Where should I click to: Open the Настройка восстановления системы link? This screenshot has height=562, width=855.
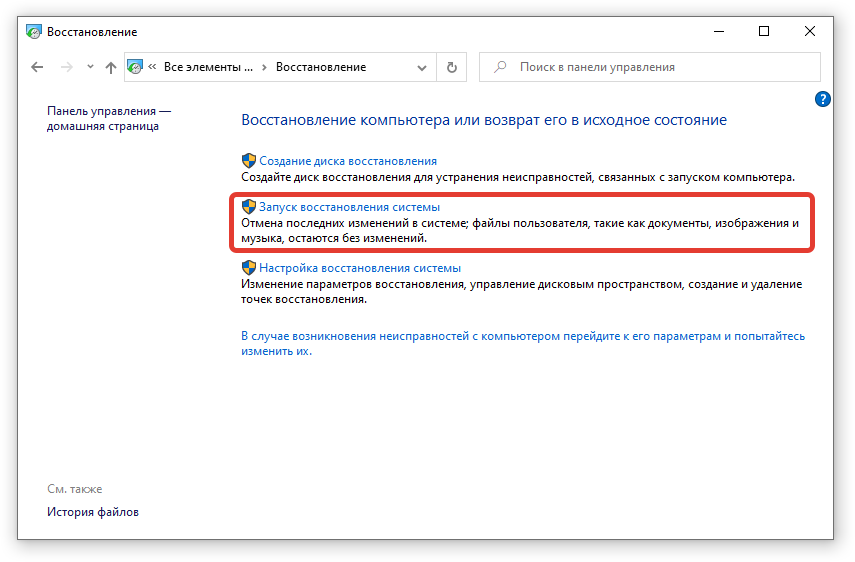tap(360, 268)
